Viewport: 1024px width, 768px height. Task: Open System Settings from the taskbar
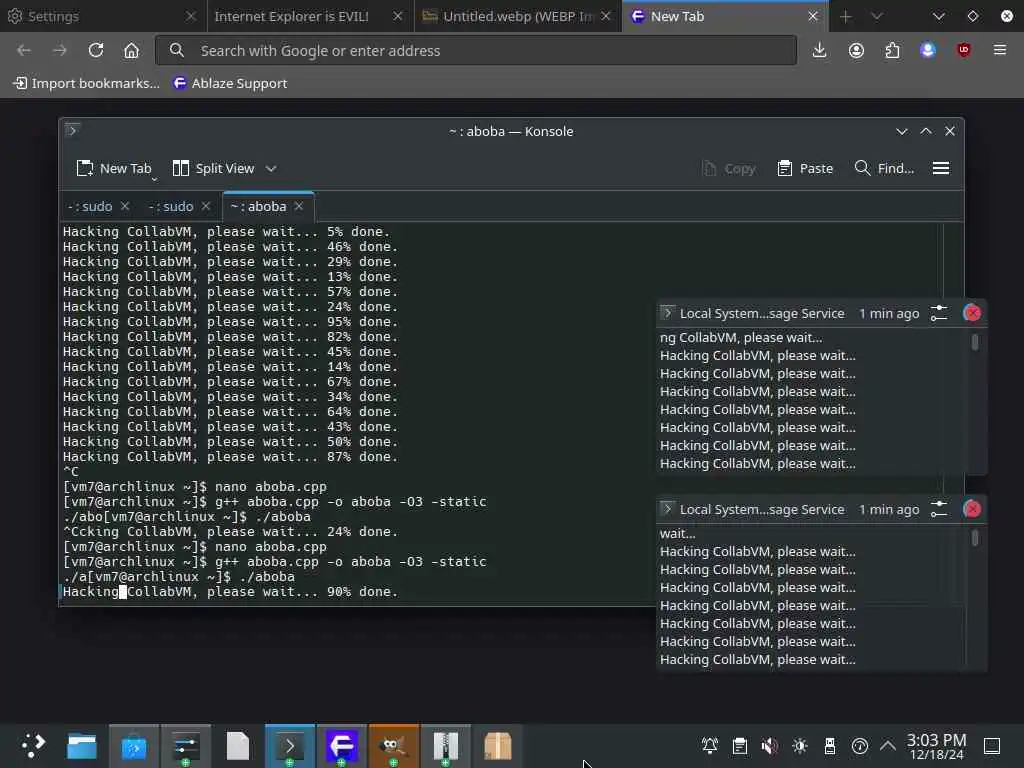[185, 746]
